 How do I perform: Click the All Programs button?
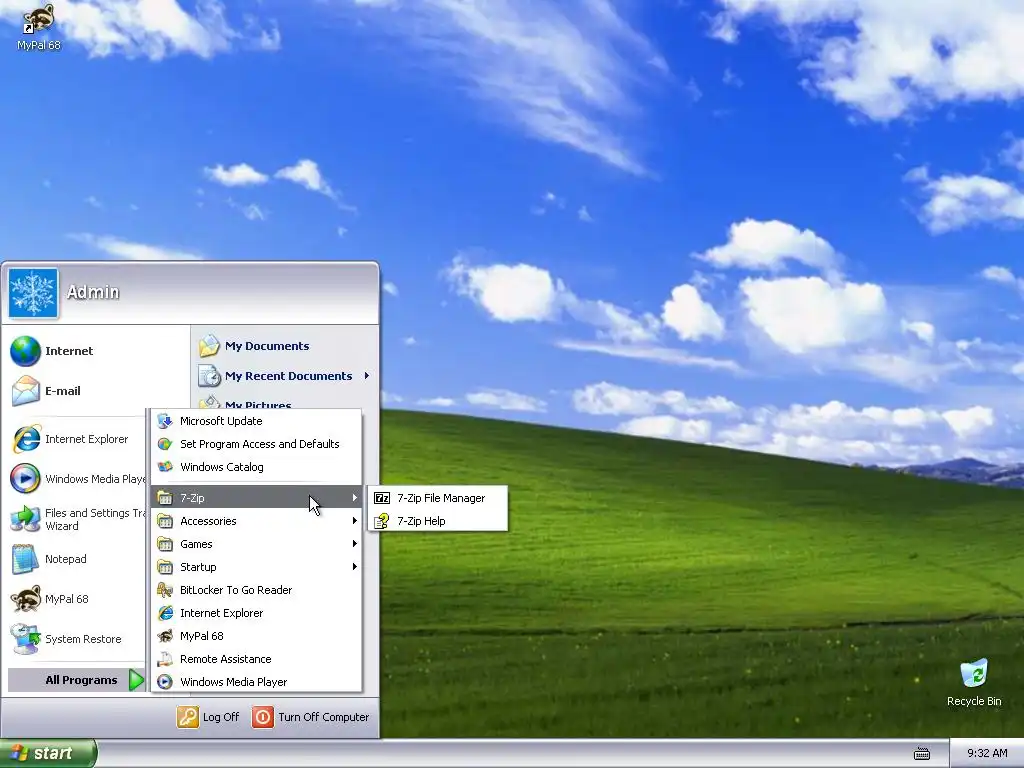click(76, 680)
